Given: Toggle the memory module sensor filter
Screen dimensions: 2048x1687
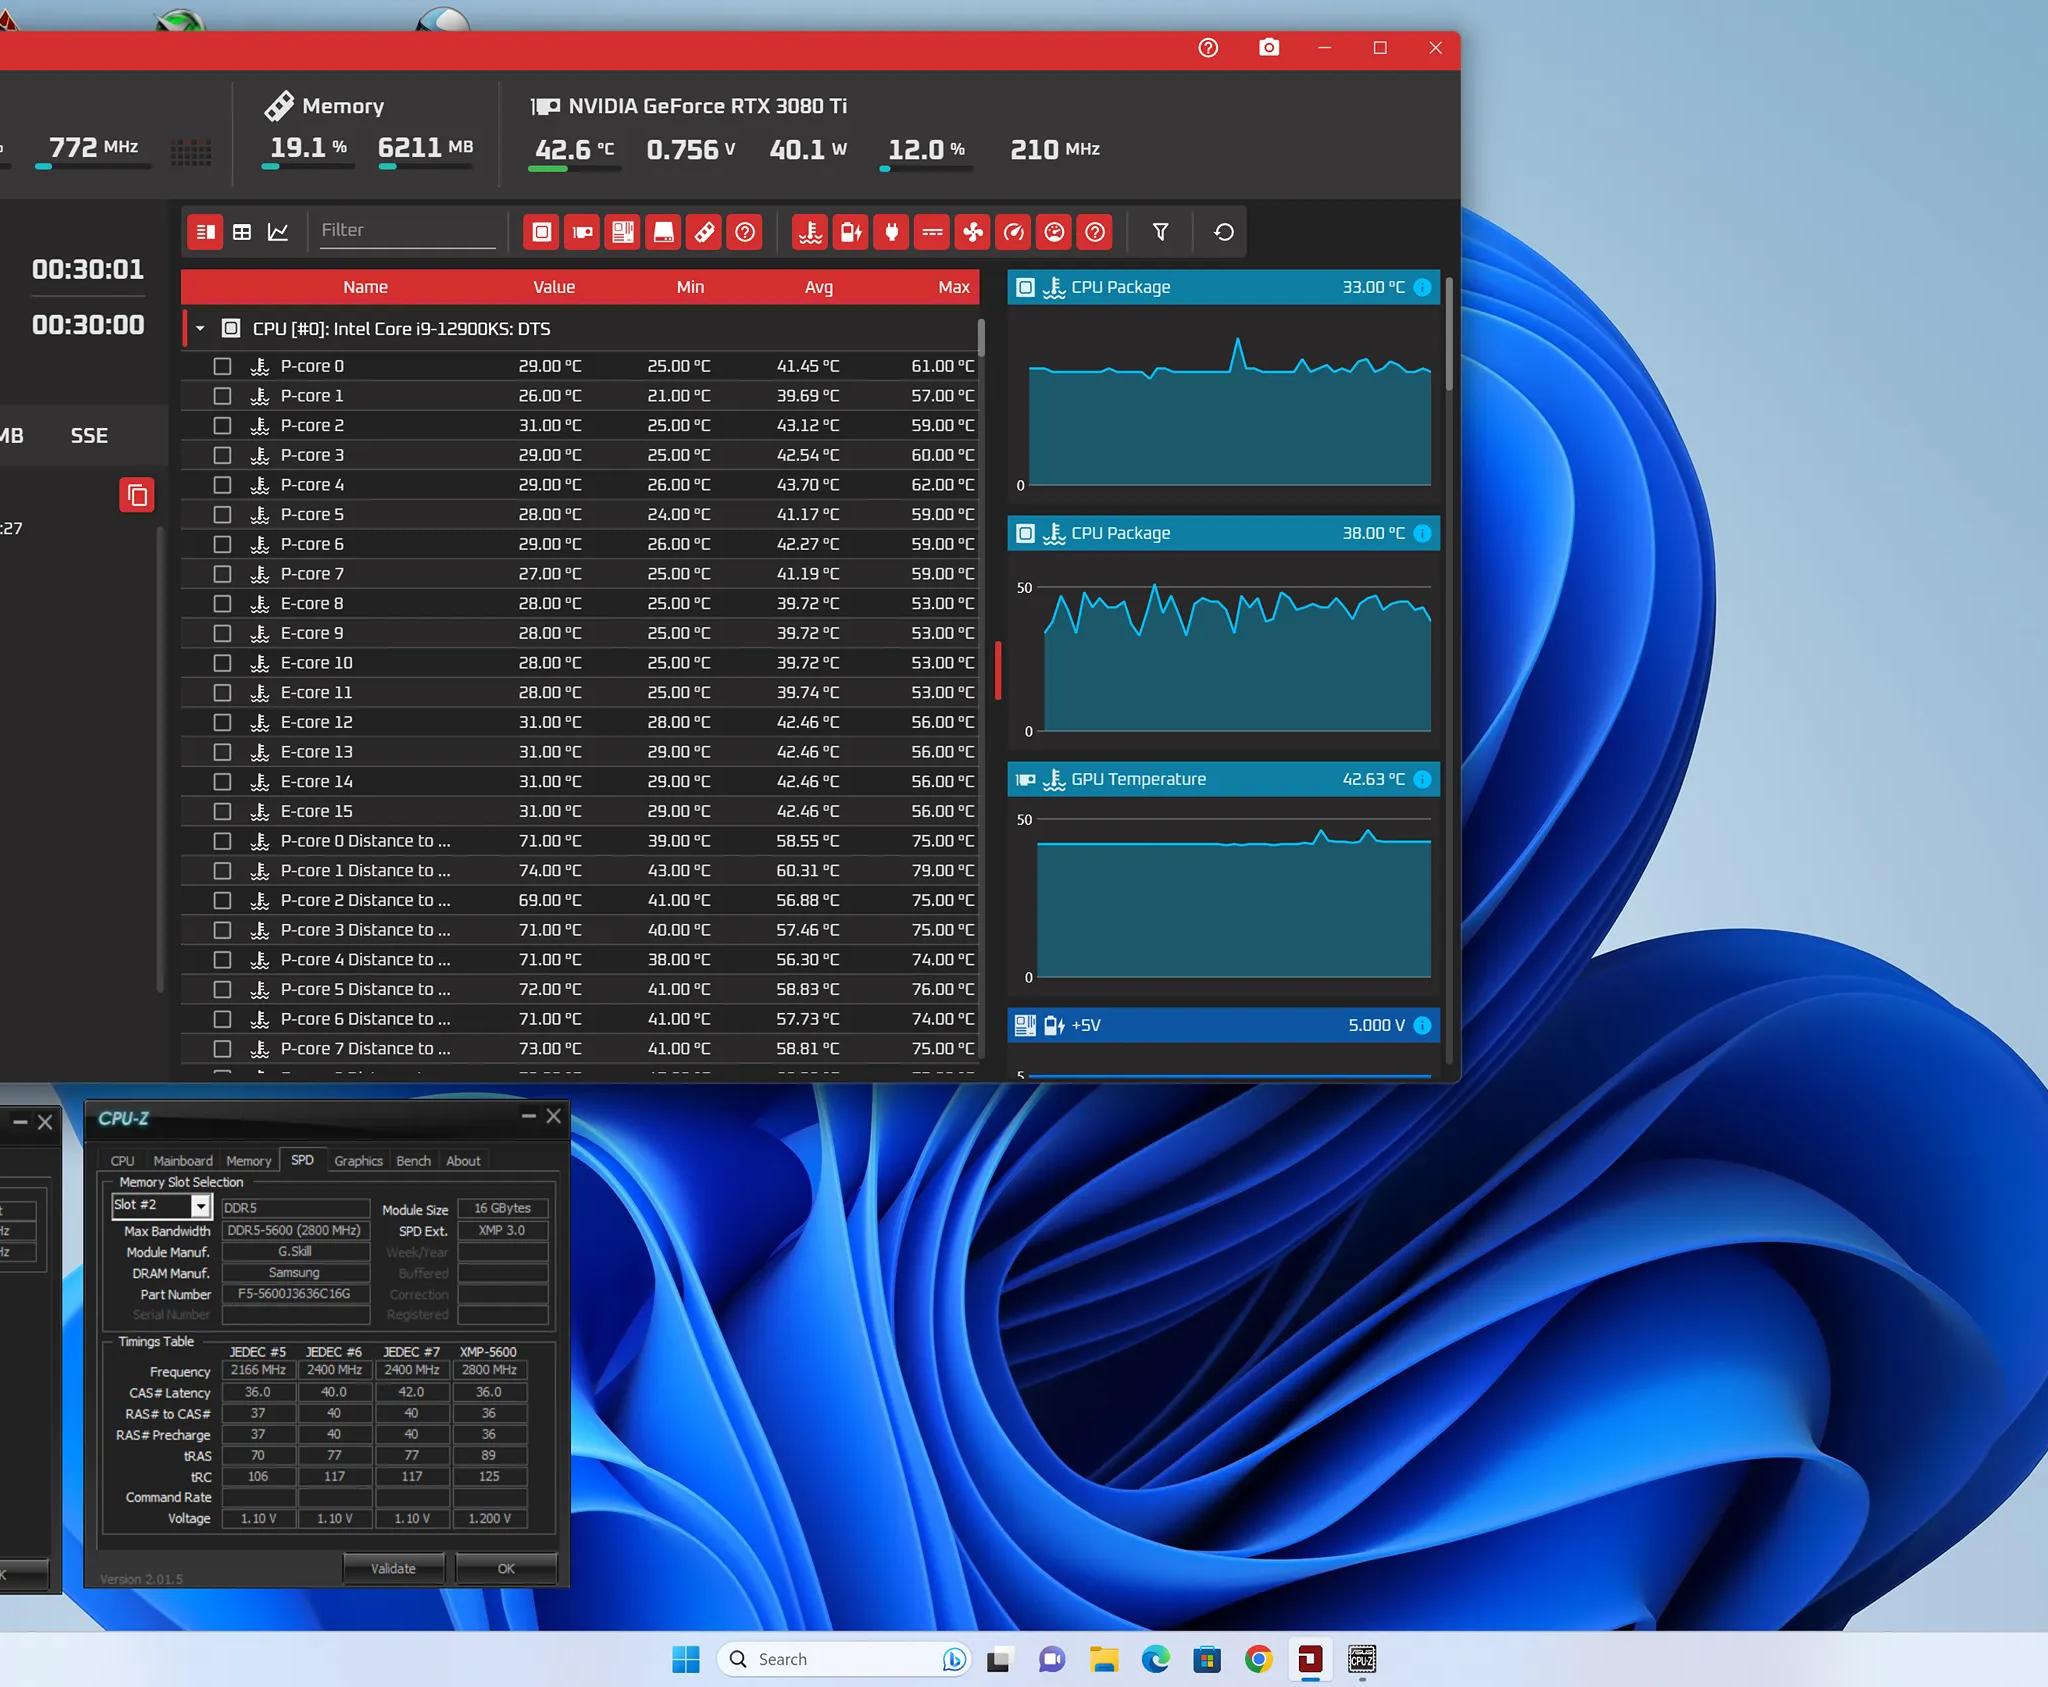Looking at the screenshot, I should (704, 232).
